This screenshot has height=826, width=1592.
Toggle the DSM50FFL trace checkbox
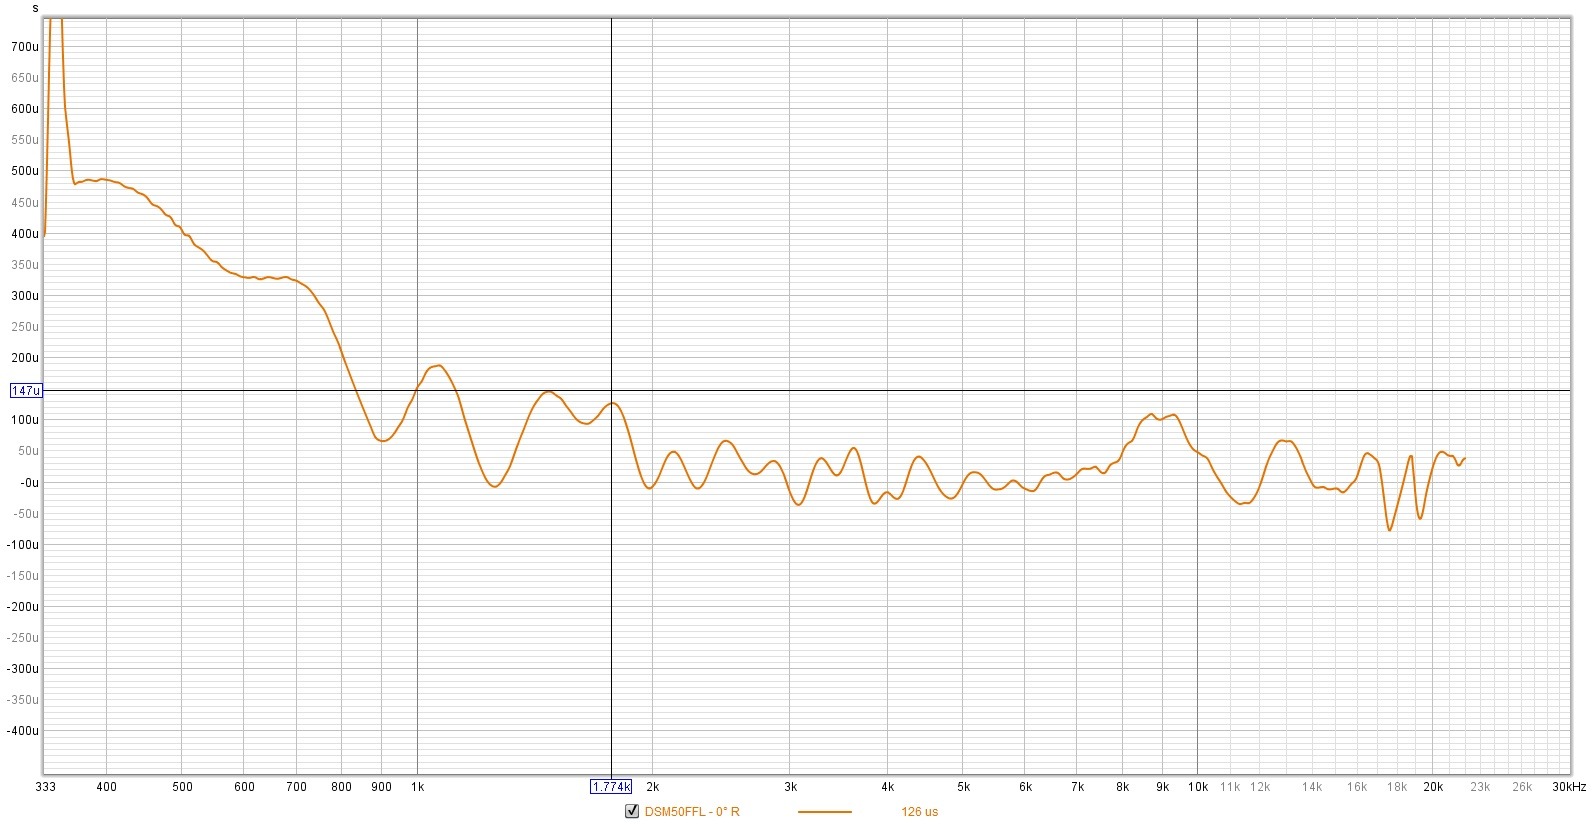[631, 811]
